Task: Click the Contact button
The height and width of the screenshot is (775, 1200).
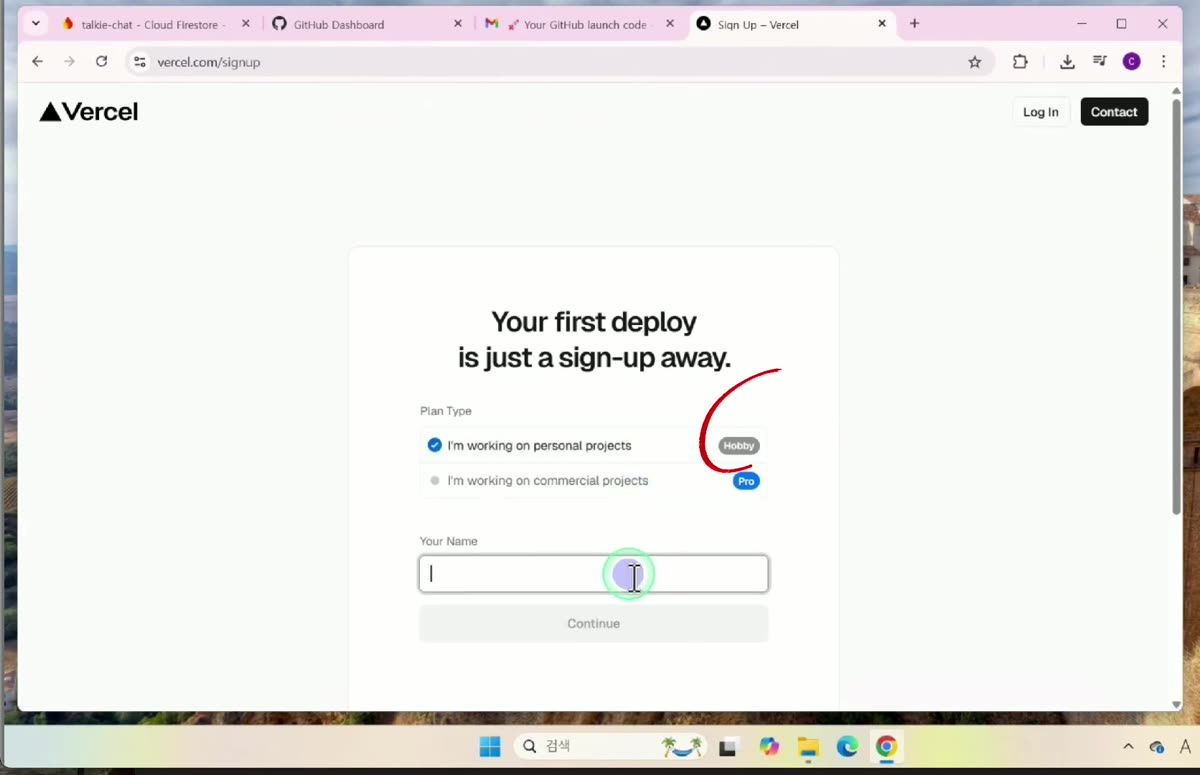Action: (1114, 112)
